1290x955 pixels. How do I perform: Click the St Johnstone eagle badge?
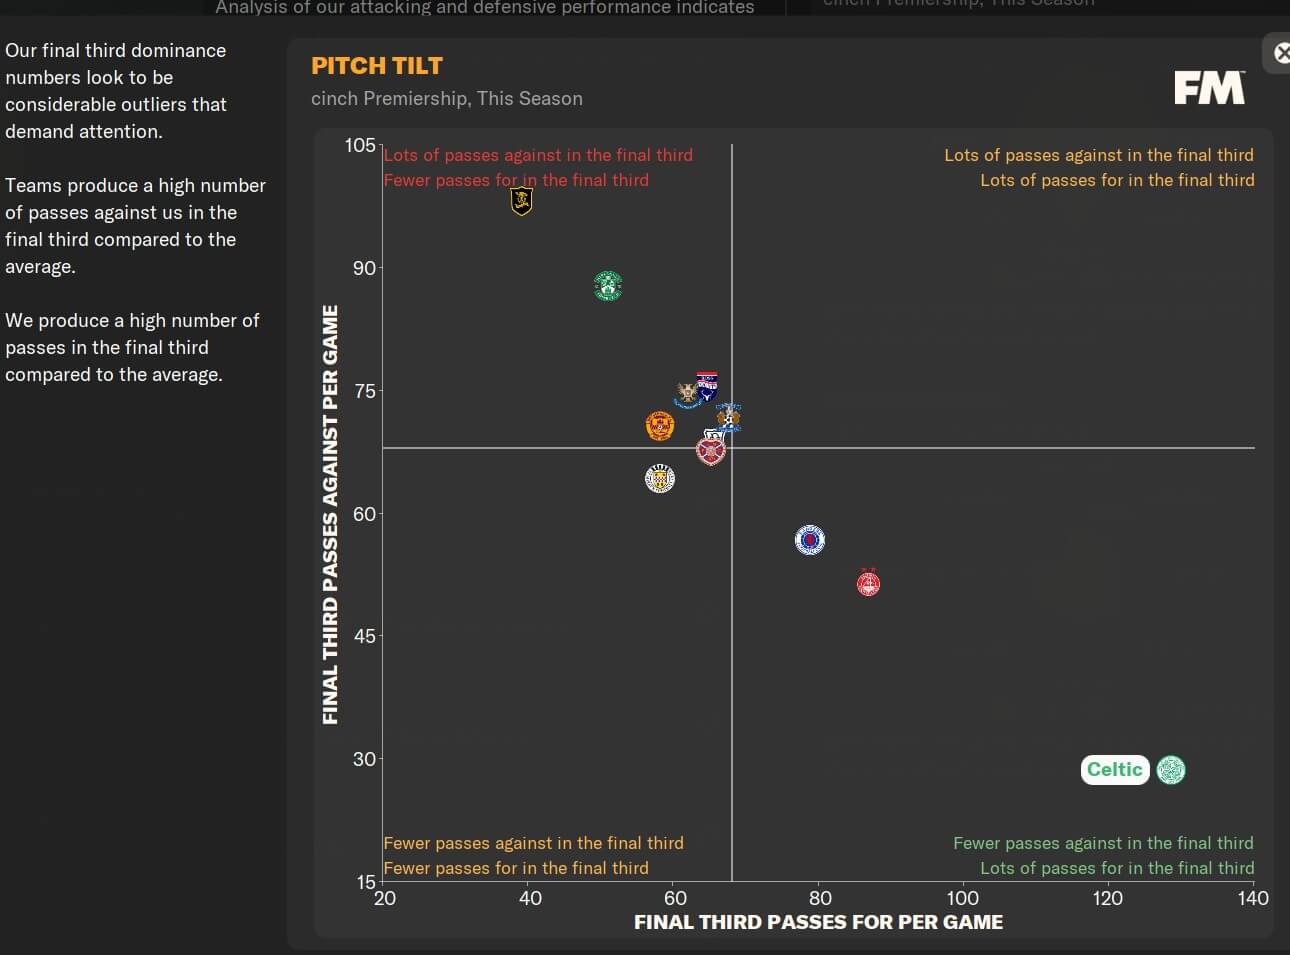click(687, 394)
